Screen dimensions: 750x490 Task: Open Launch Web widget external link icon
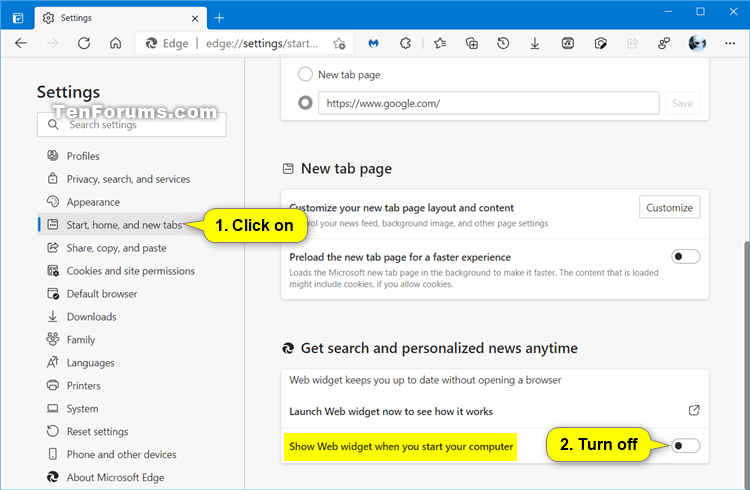694,410
